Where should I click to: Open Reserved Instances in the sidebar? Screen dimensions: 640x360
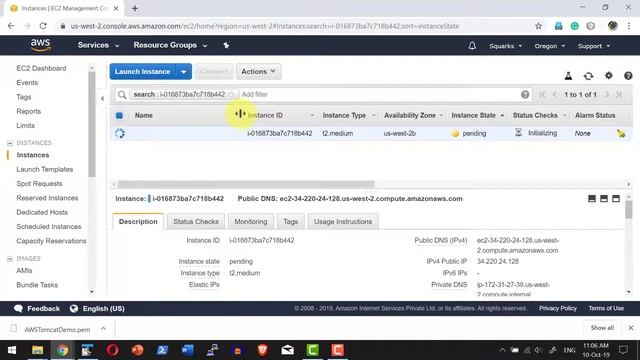pyautogui.click(x=47, y=198)
